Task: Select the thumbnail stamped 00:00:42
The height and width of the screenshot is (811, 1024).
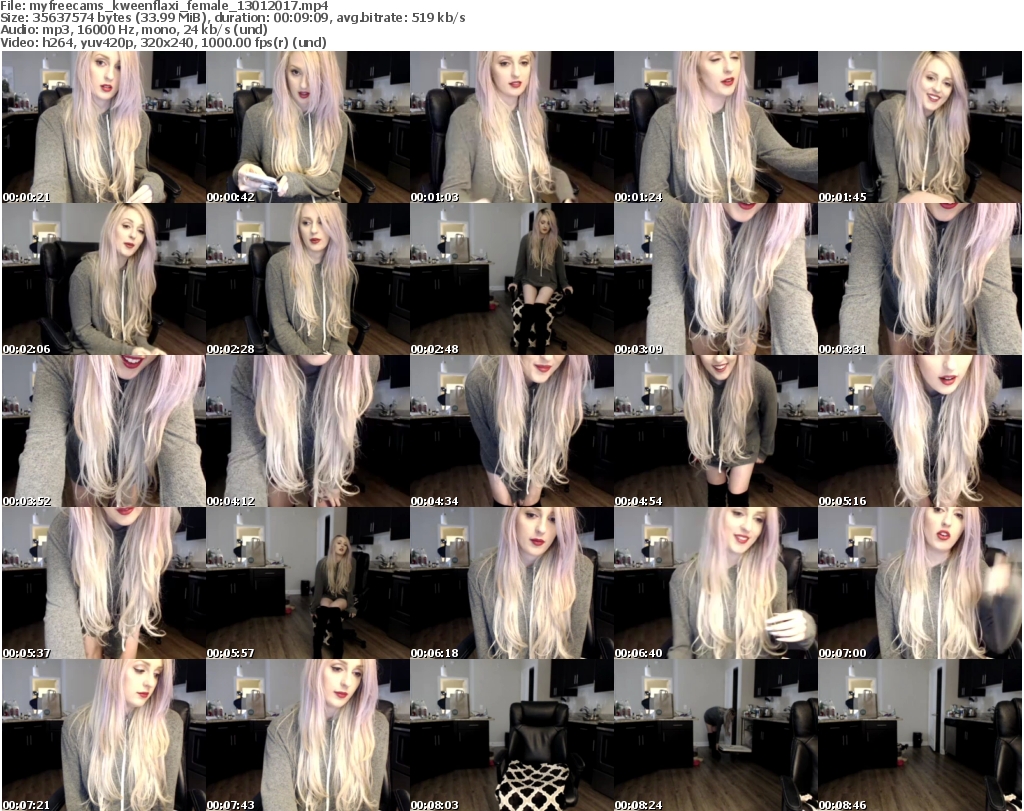Action: pyautogui.click(x=308, y=127)
